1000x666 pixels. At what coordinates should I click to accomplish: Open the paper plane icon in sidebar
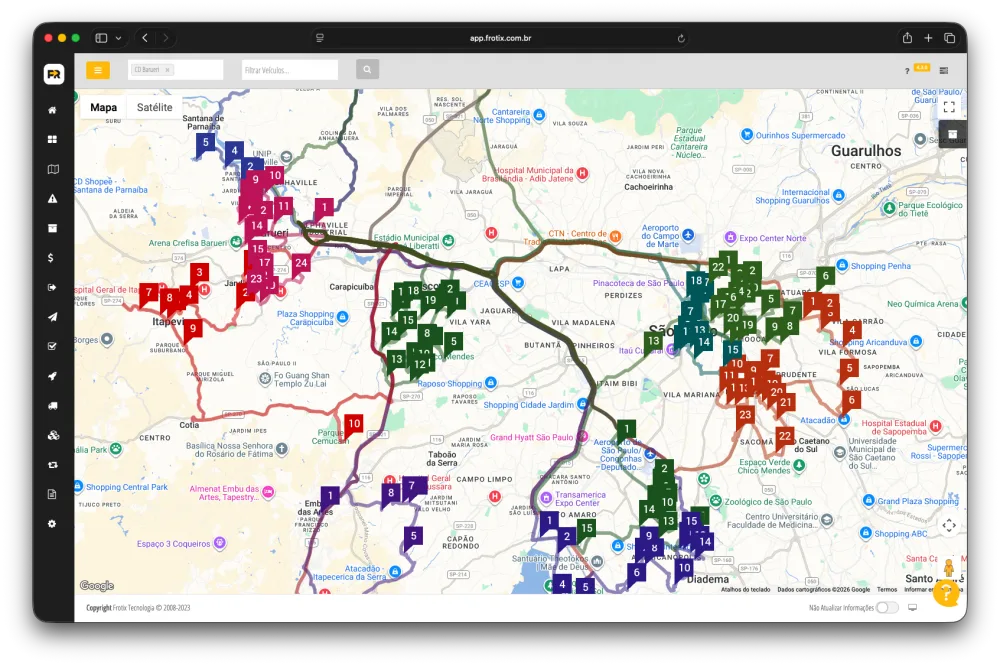[52, 317]
